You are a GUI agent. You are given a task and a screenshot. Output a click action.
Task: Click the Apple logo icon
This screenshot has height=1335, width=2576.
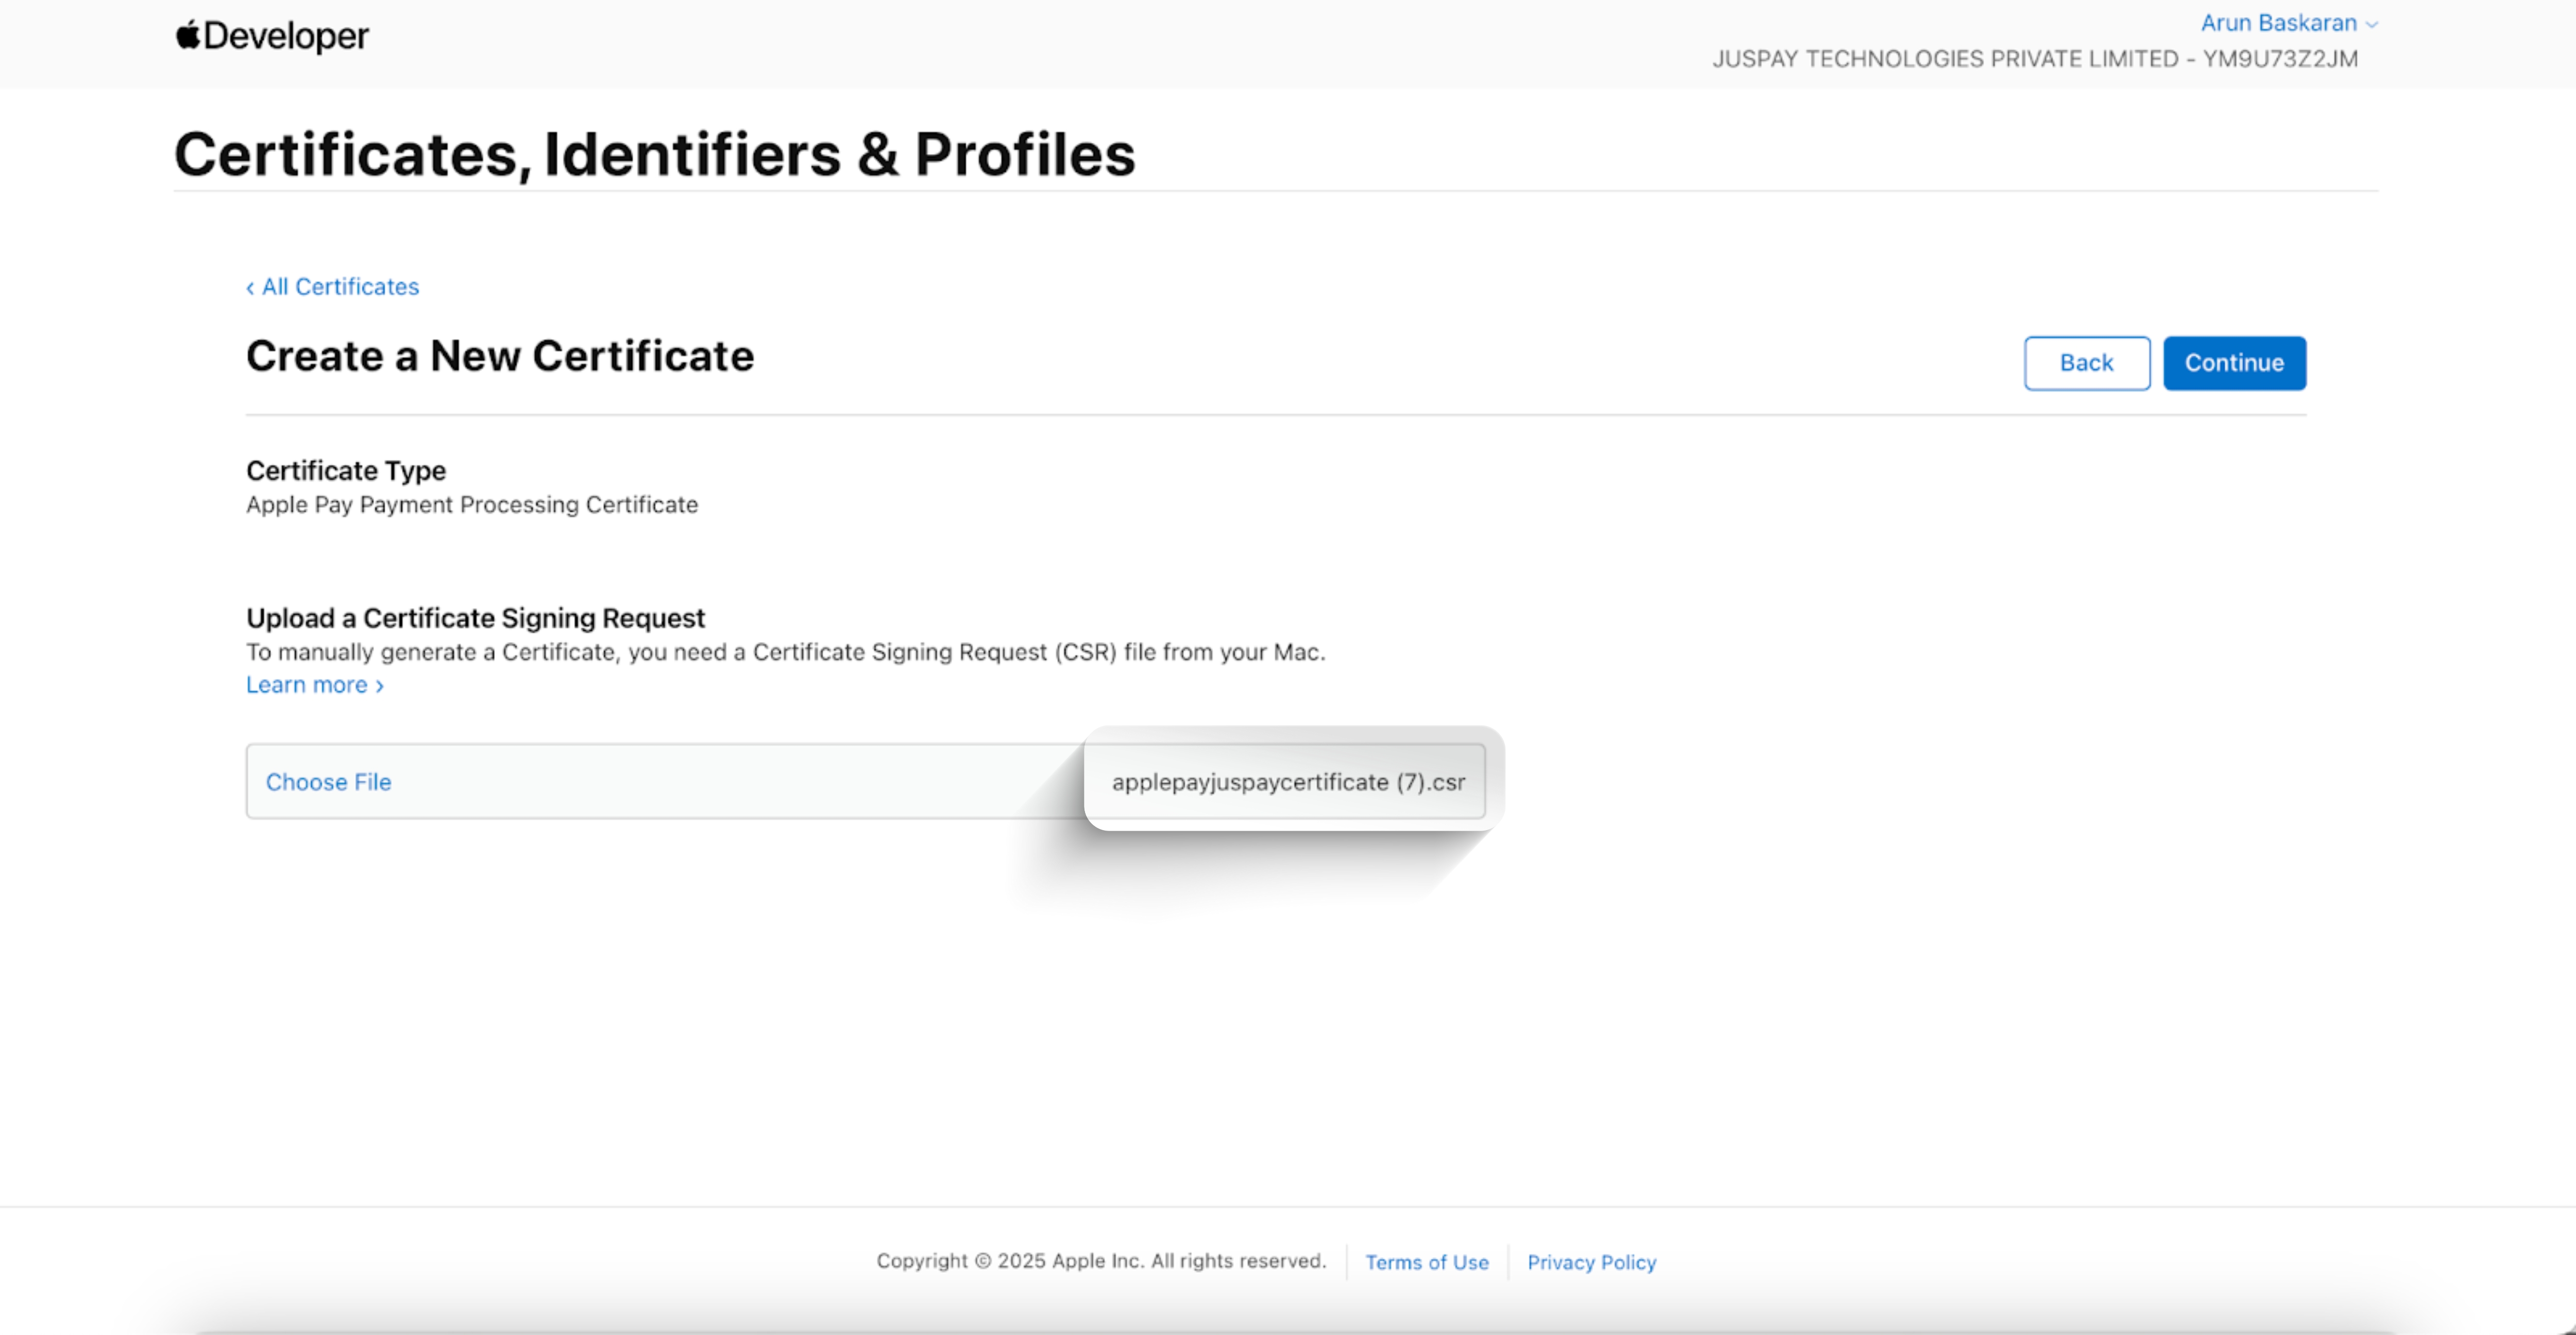pyautogui.click(x=188, y=35)
